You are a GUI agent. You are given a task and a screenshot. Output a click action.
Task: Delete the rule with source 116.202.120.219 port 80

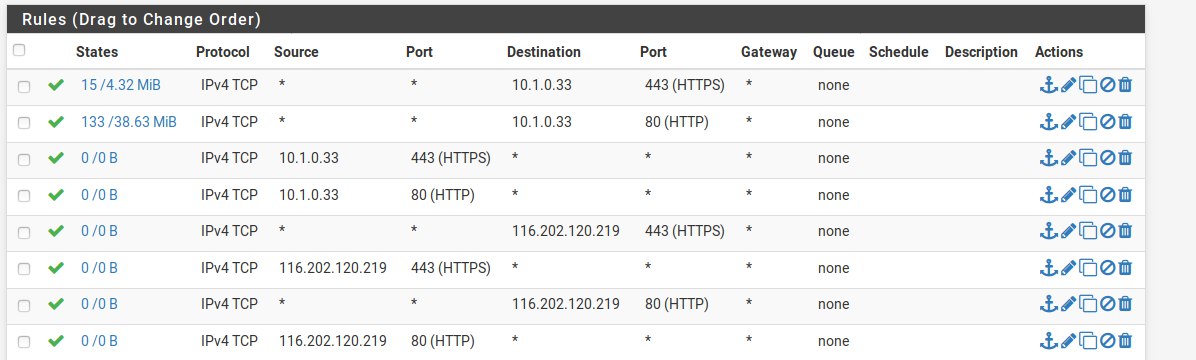point(1125,340)
